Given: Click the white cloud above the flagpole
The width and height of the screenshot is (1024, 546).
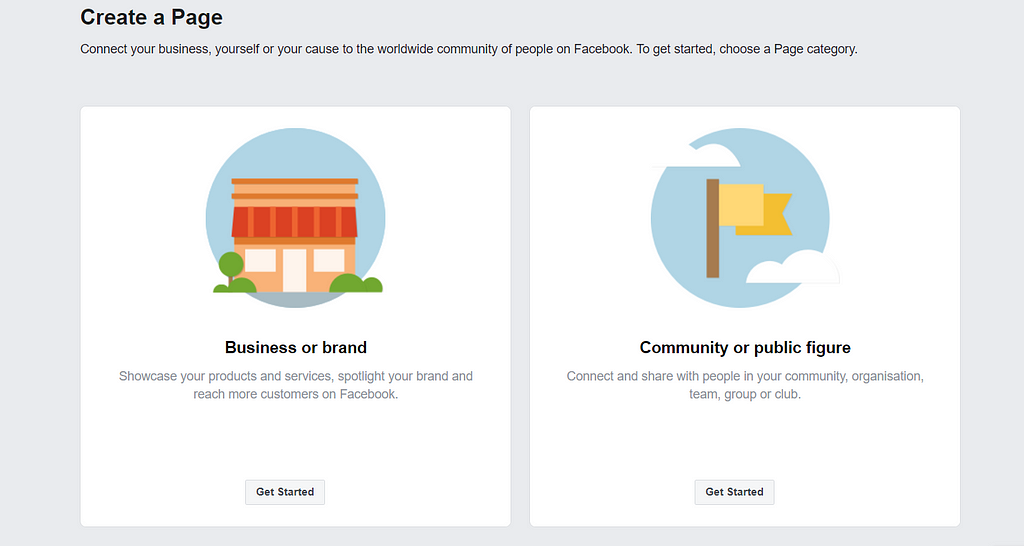Looking at the screenshot, I should click(697, 155).
